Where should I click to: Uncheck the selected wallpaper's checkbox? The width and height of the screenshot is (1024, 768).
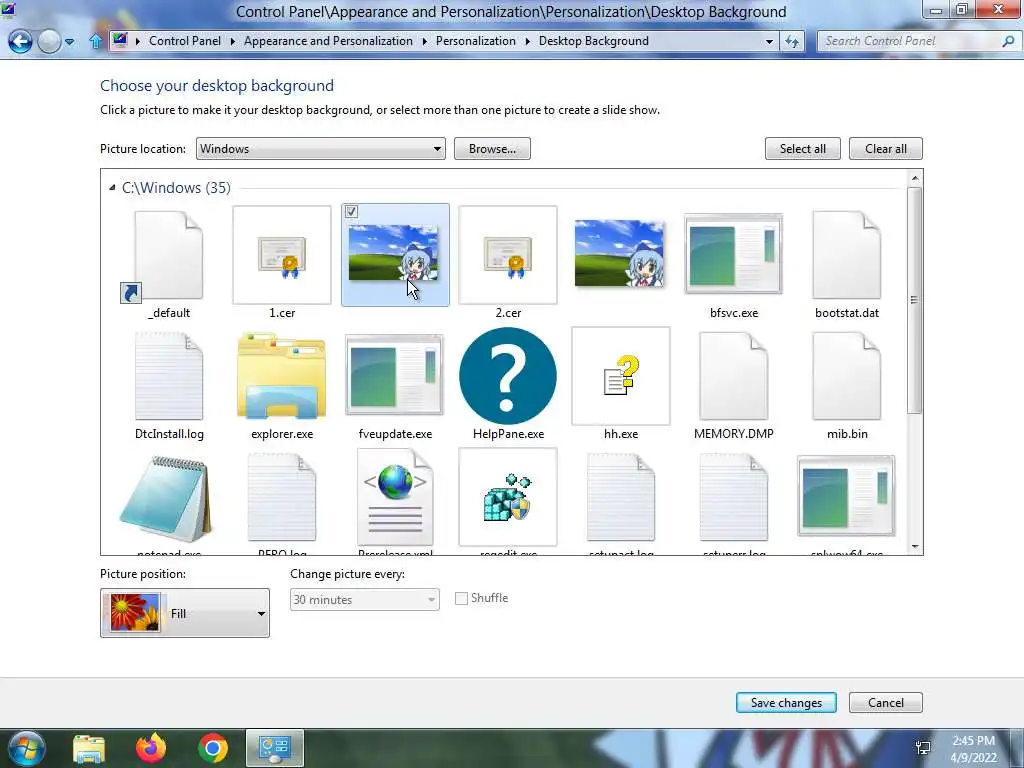click(x=351, y=212)
